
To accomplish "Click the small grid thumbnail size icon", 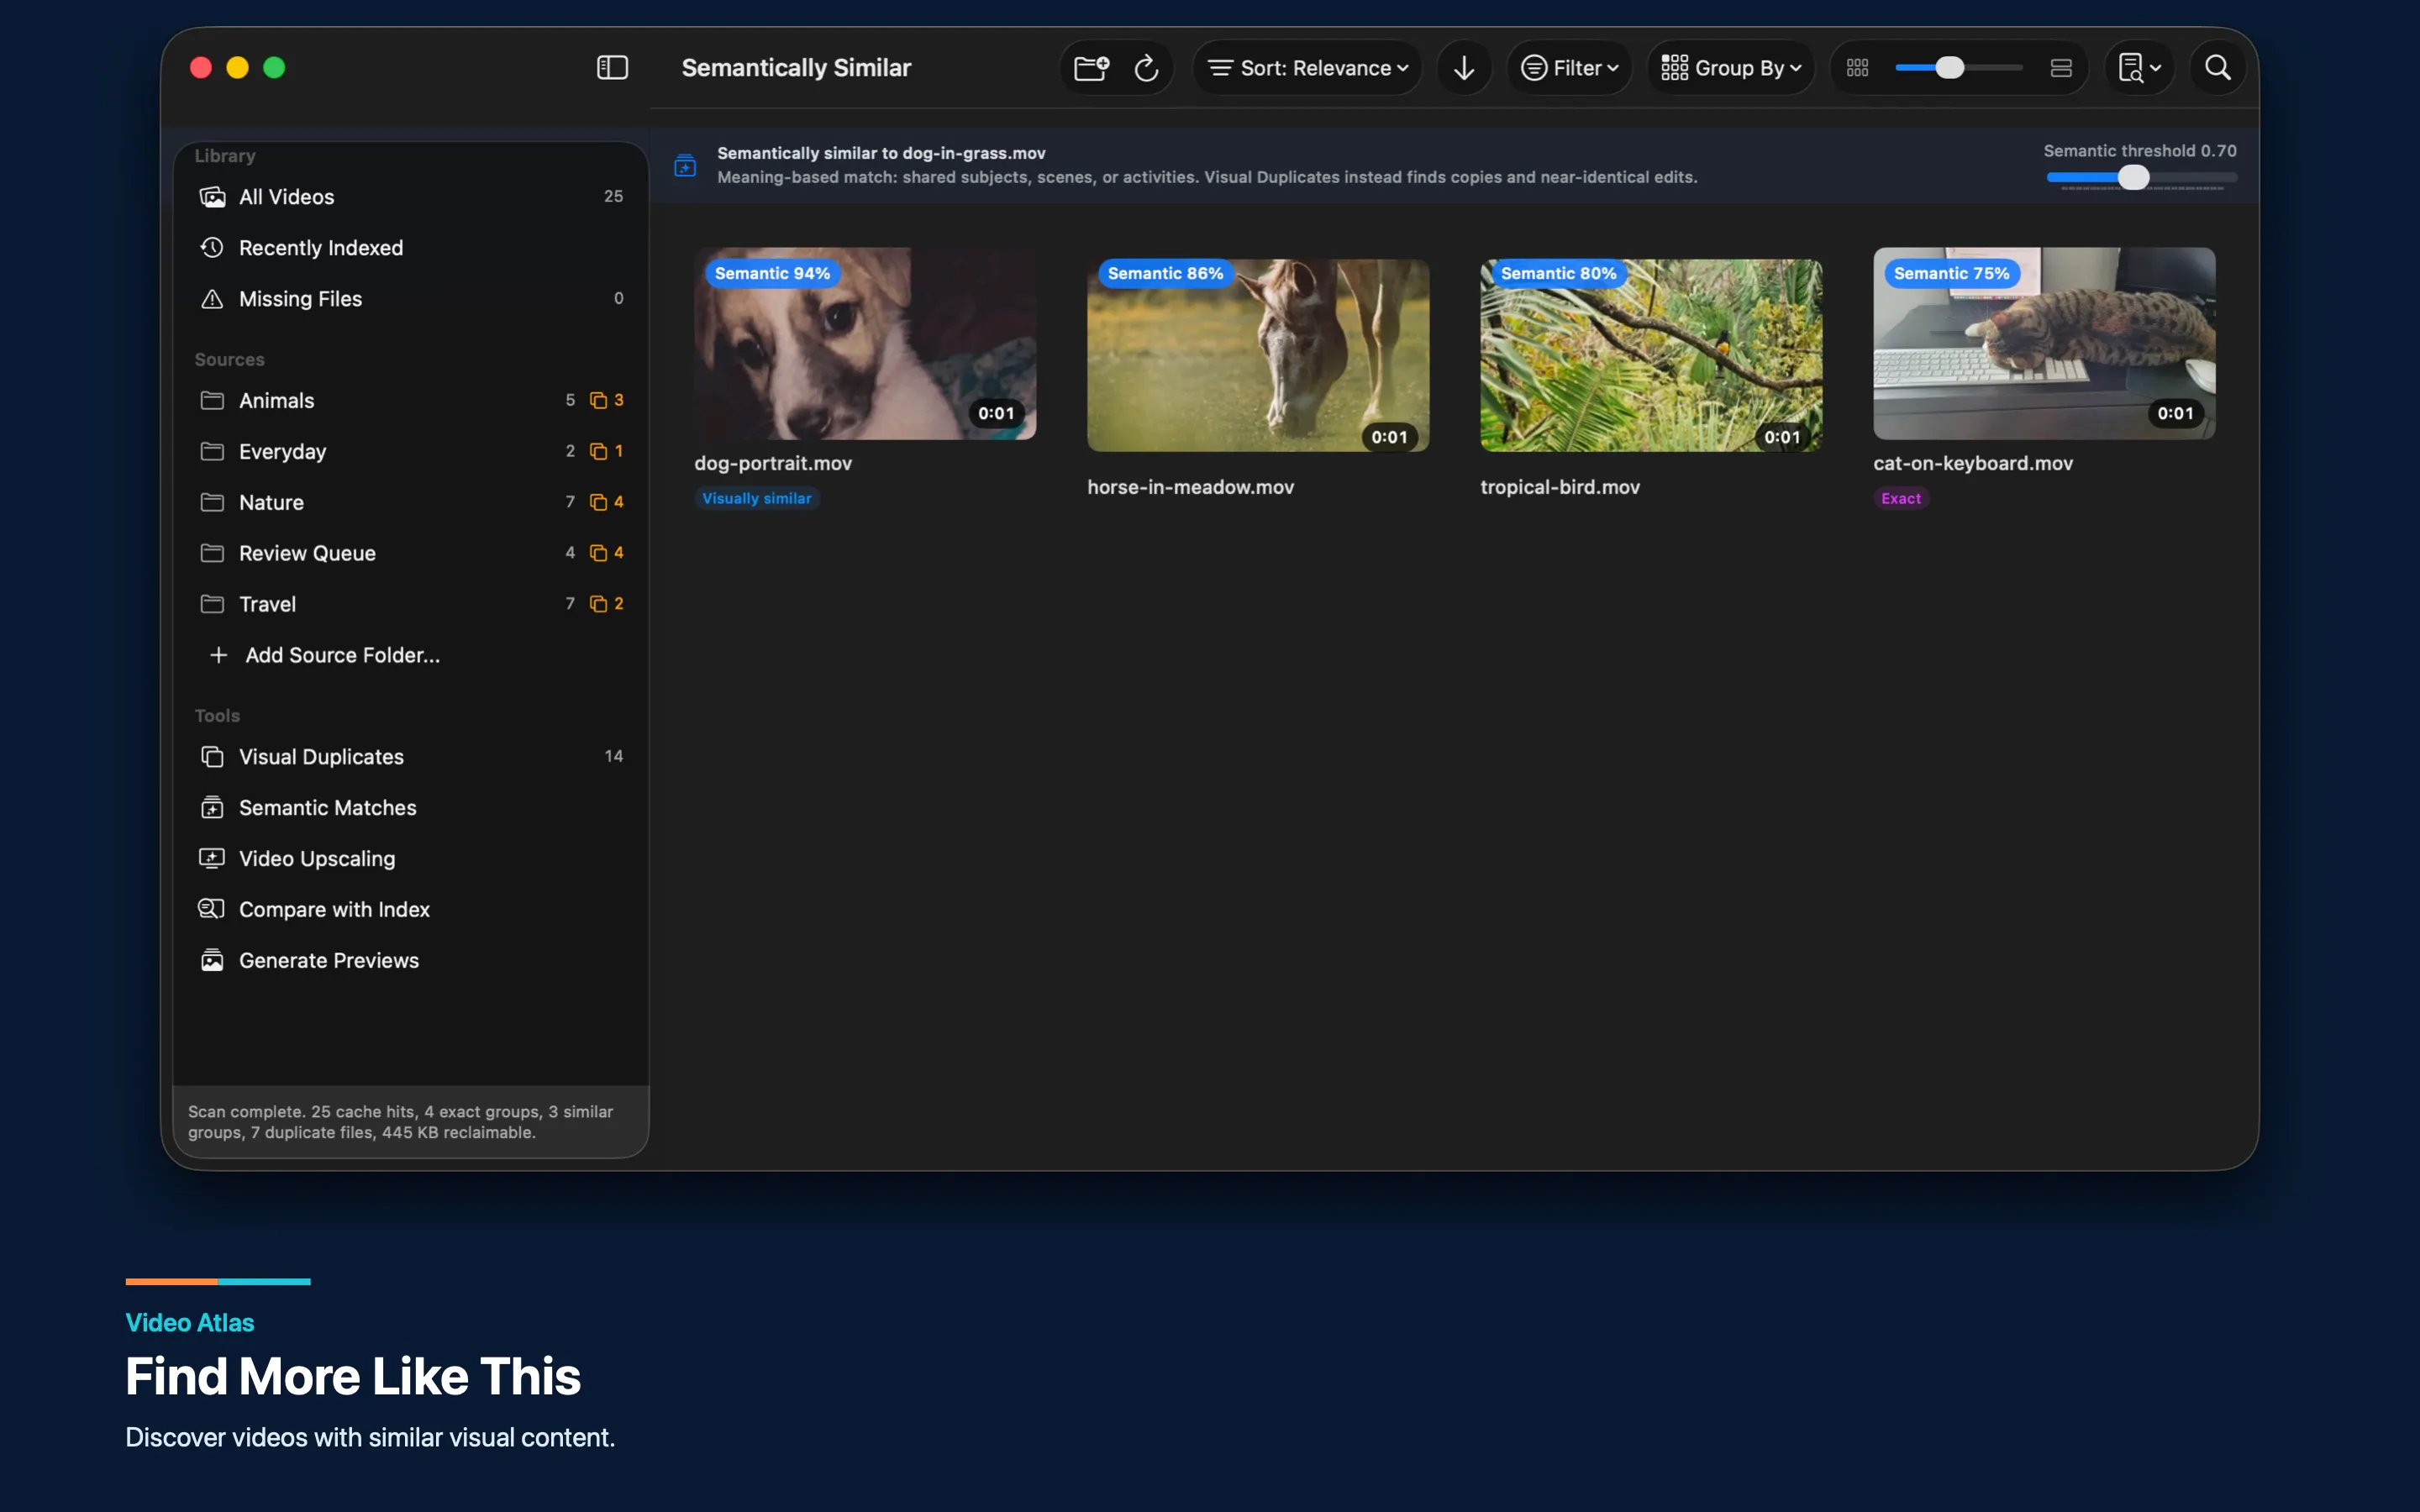I will coord(1857,68).
